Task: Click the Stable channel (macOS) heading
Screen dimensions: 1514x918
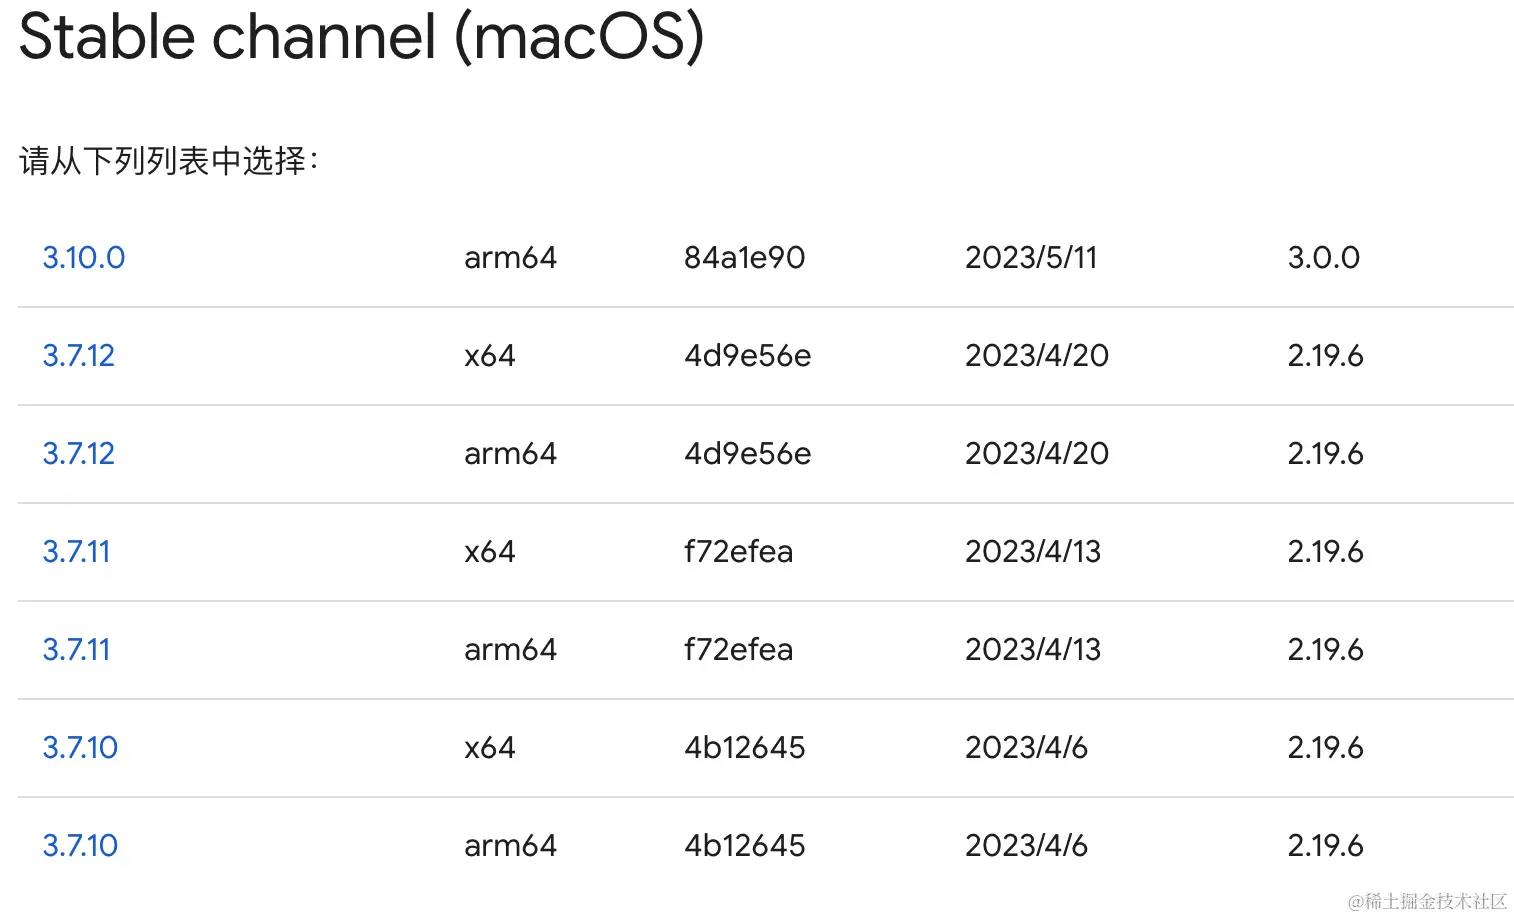Action: coord(362,37)
